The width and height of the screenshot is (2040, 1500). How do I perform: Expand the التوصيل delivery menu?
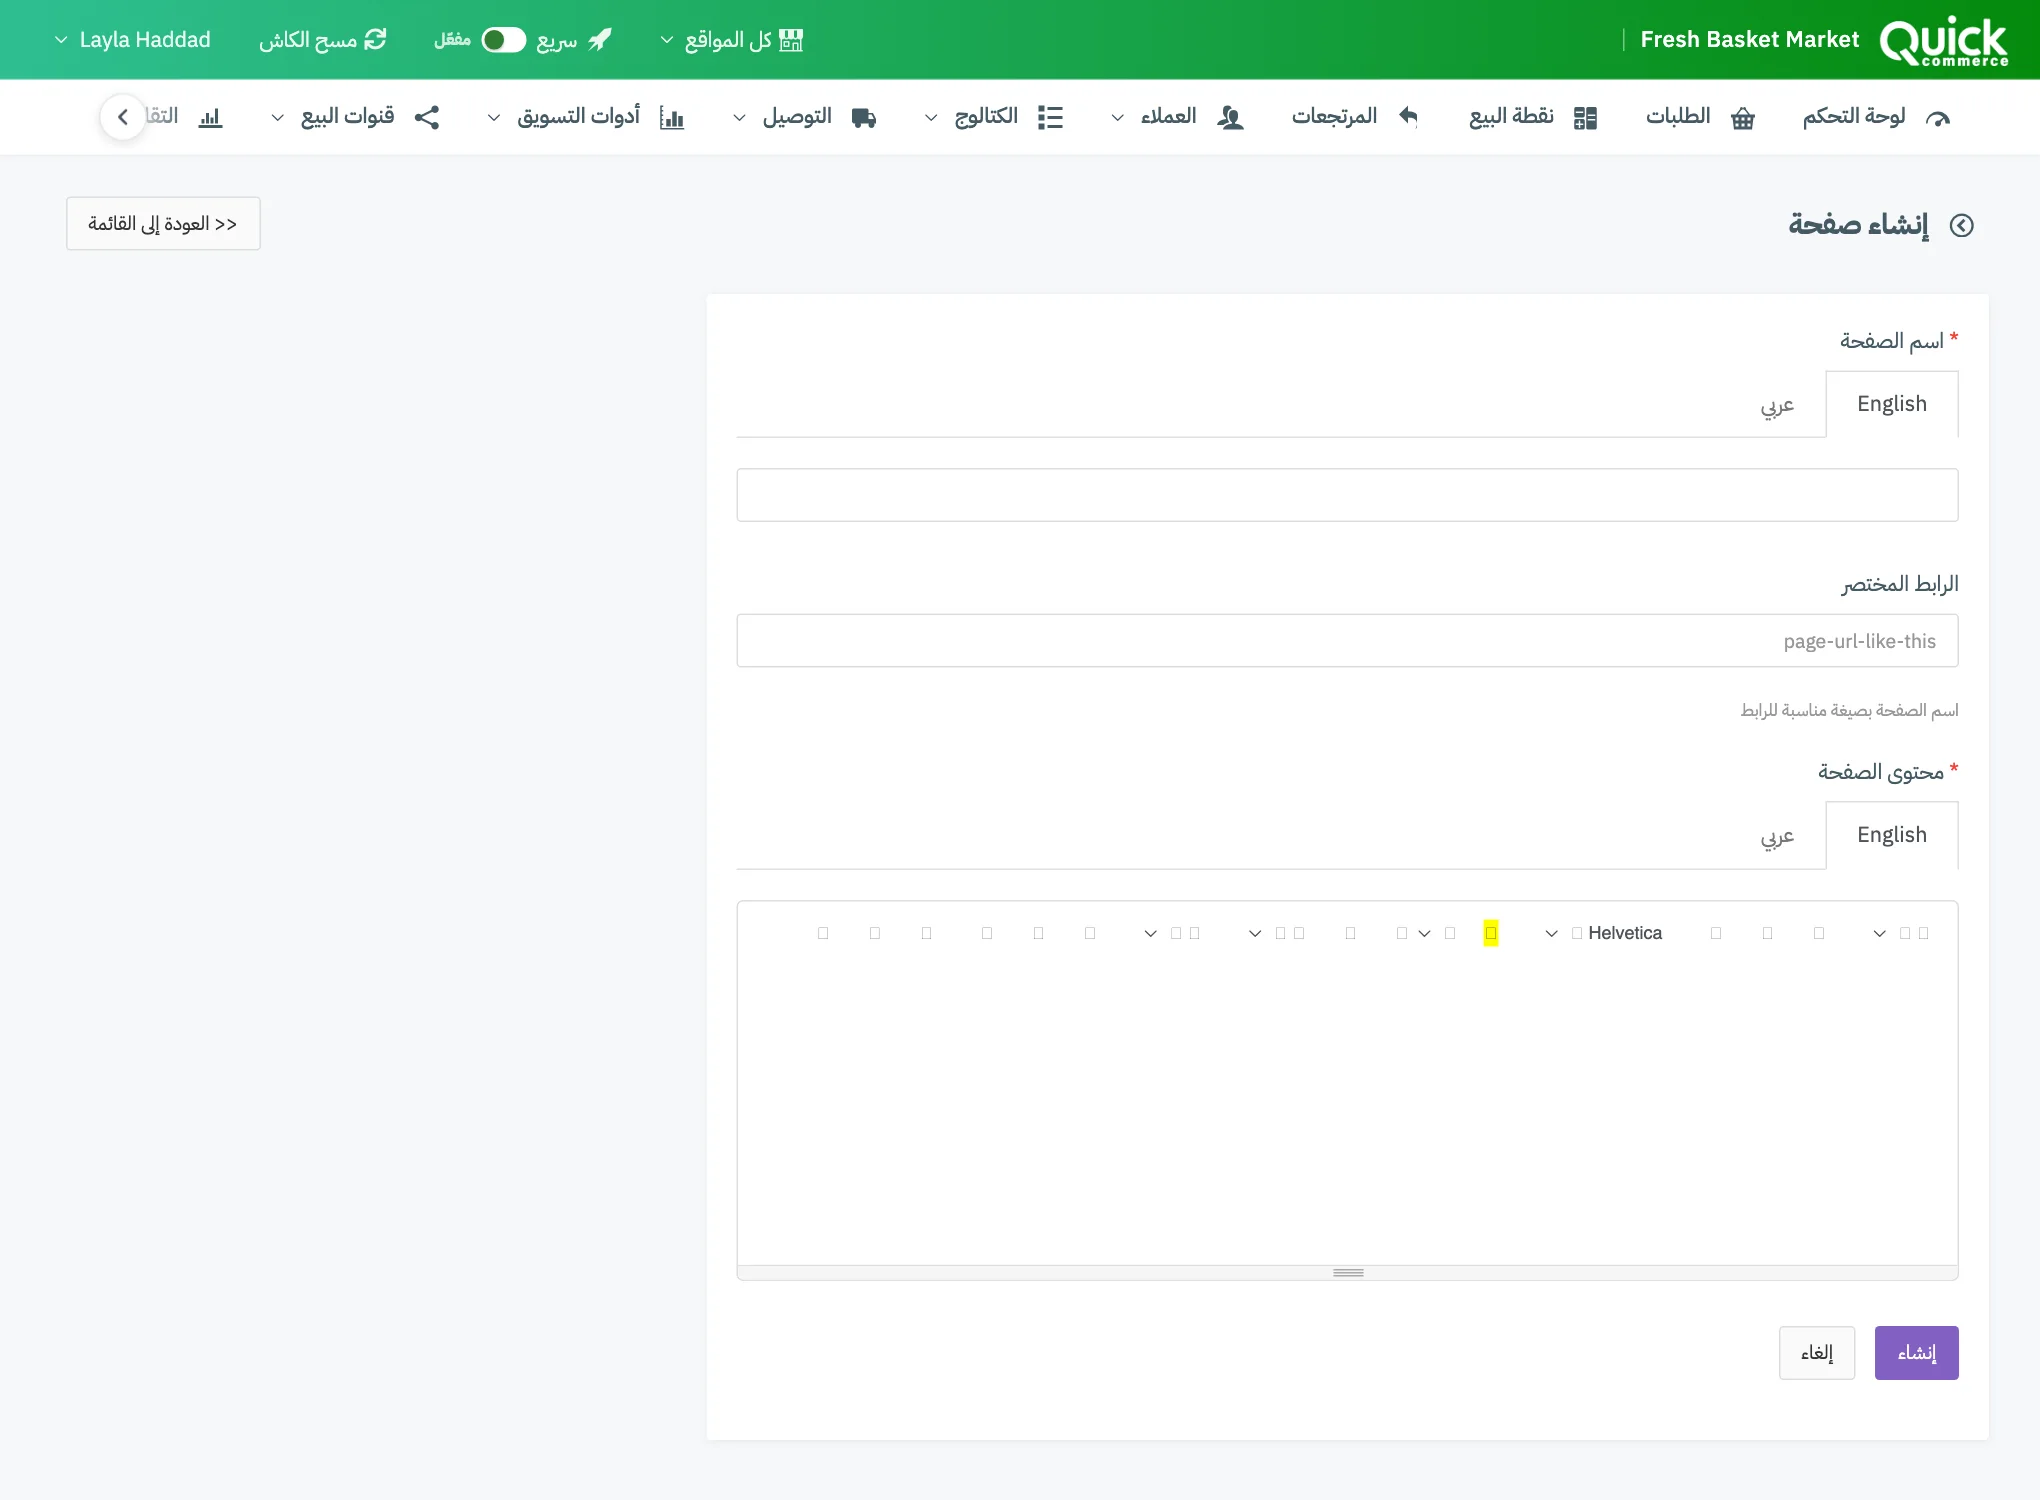click(805, 117)
